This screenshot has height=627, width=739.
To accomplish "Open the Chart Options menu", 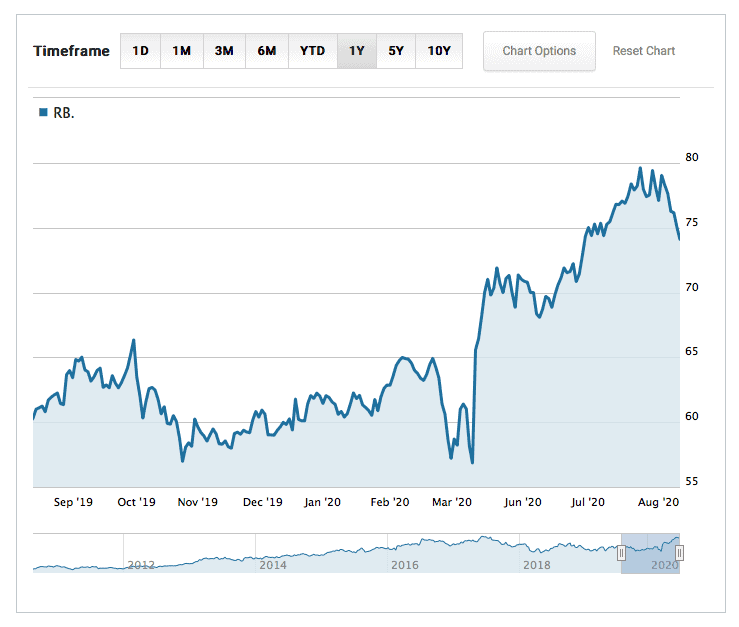I will tap(539, 51).
